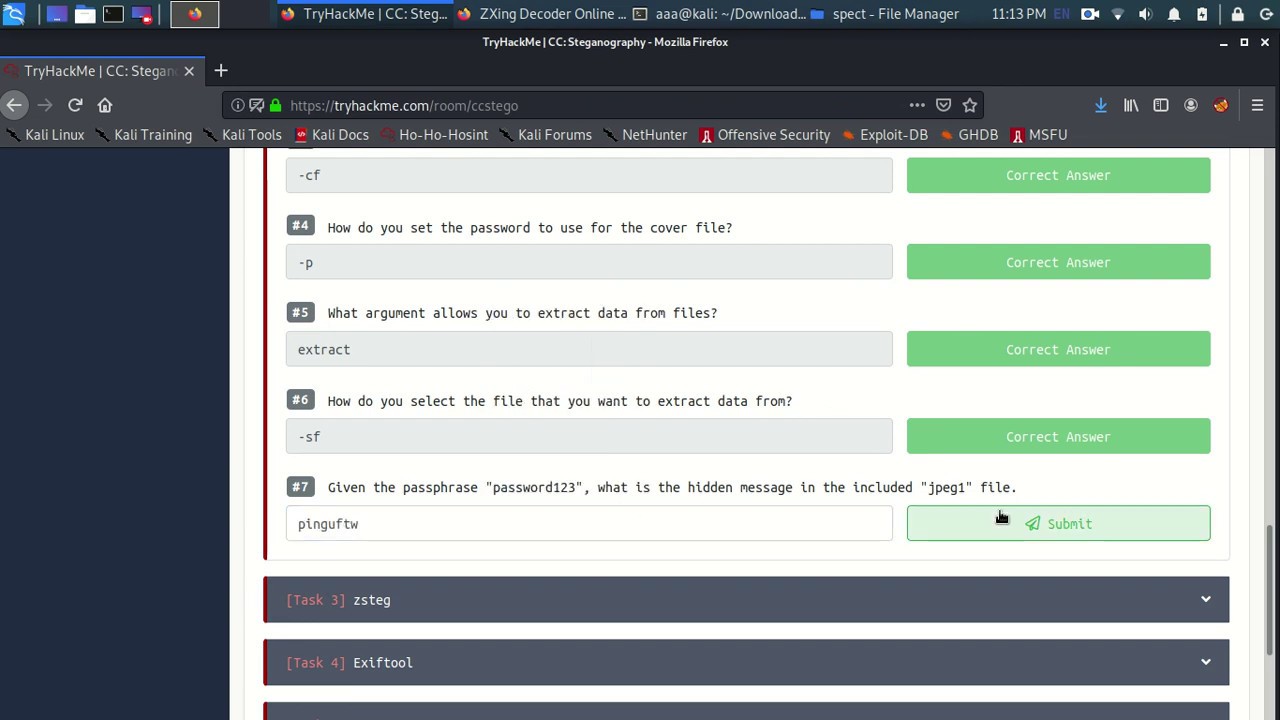Open the Firefox account icon

pos(1191,105)
